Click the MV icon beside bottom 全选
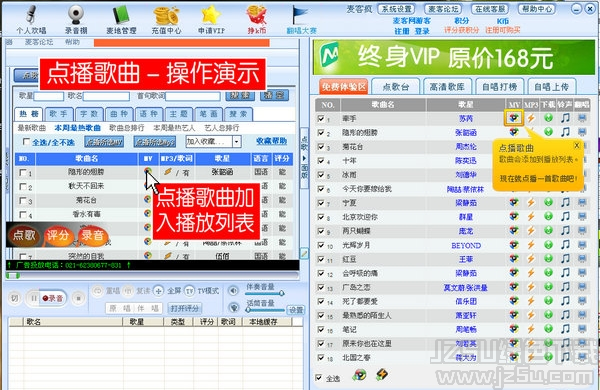The image size is (600, 390). (359, 375)
